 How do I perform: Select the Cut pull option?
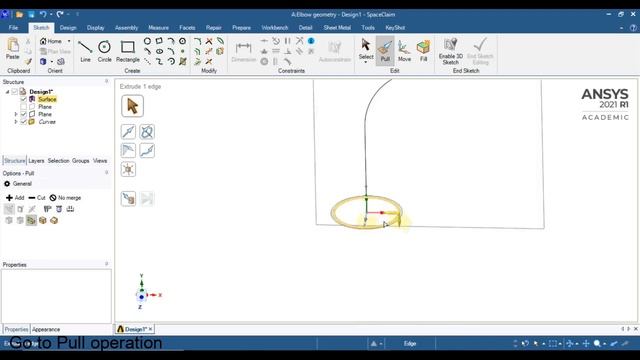pos(37,198)
